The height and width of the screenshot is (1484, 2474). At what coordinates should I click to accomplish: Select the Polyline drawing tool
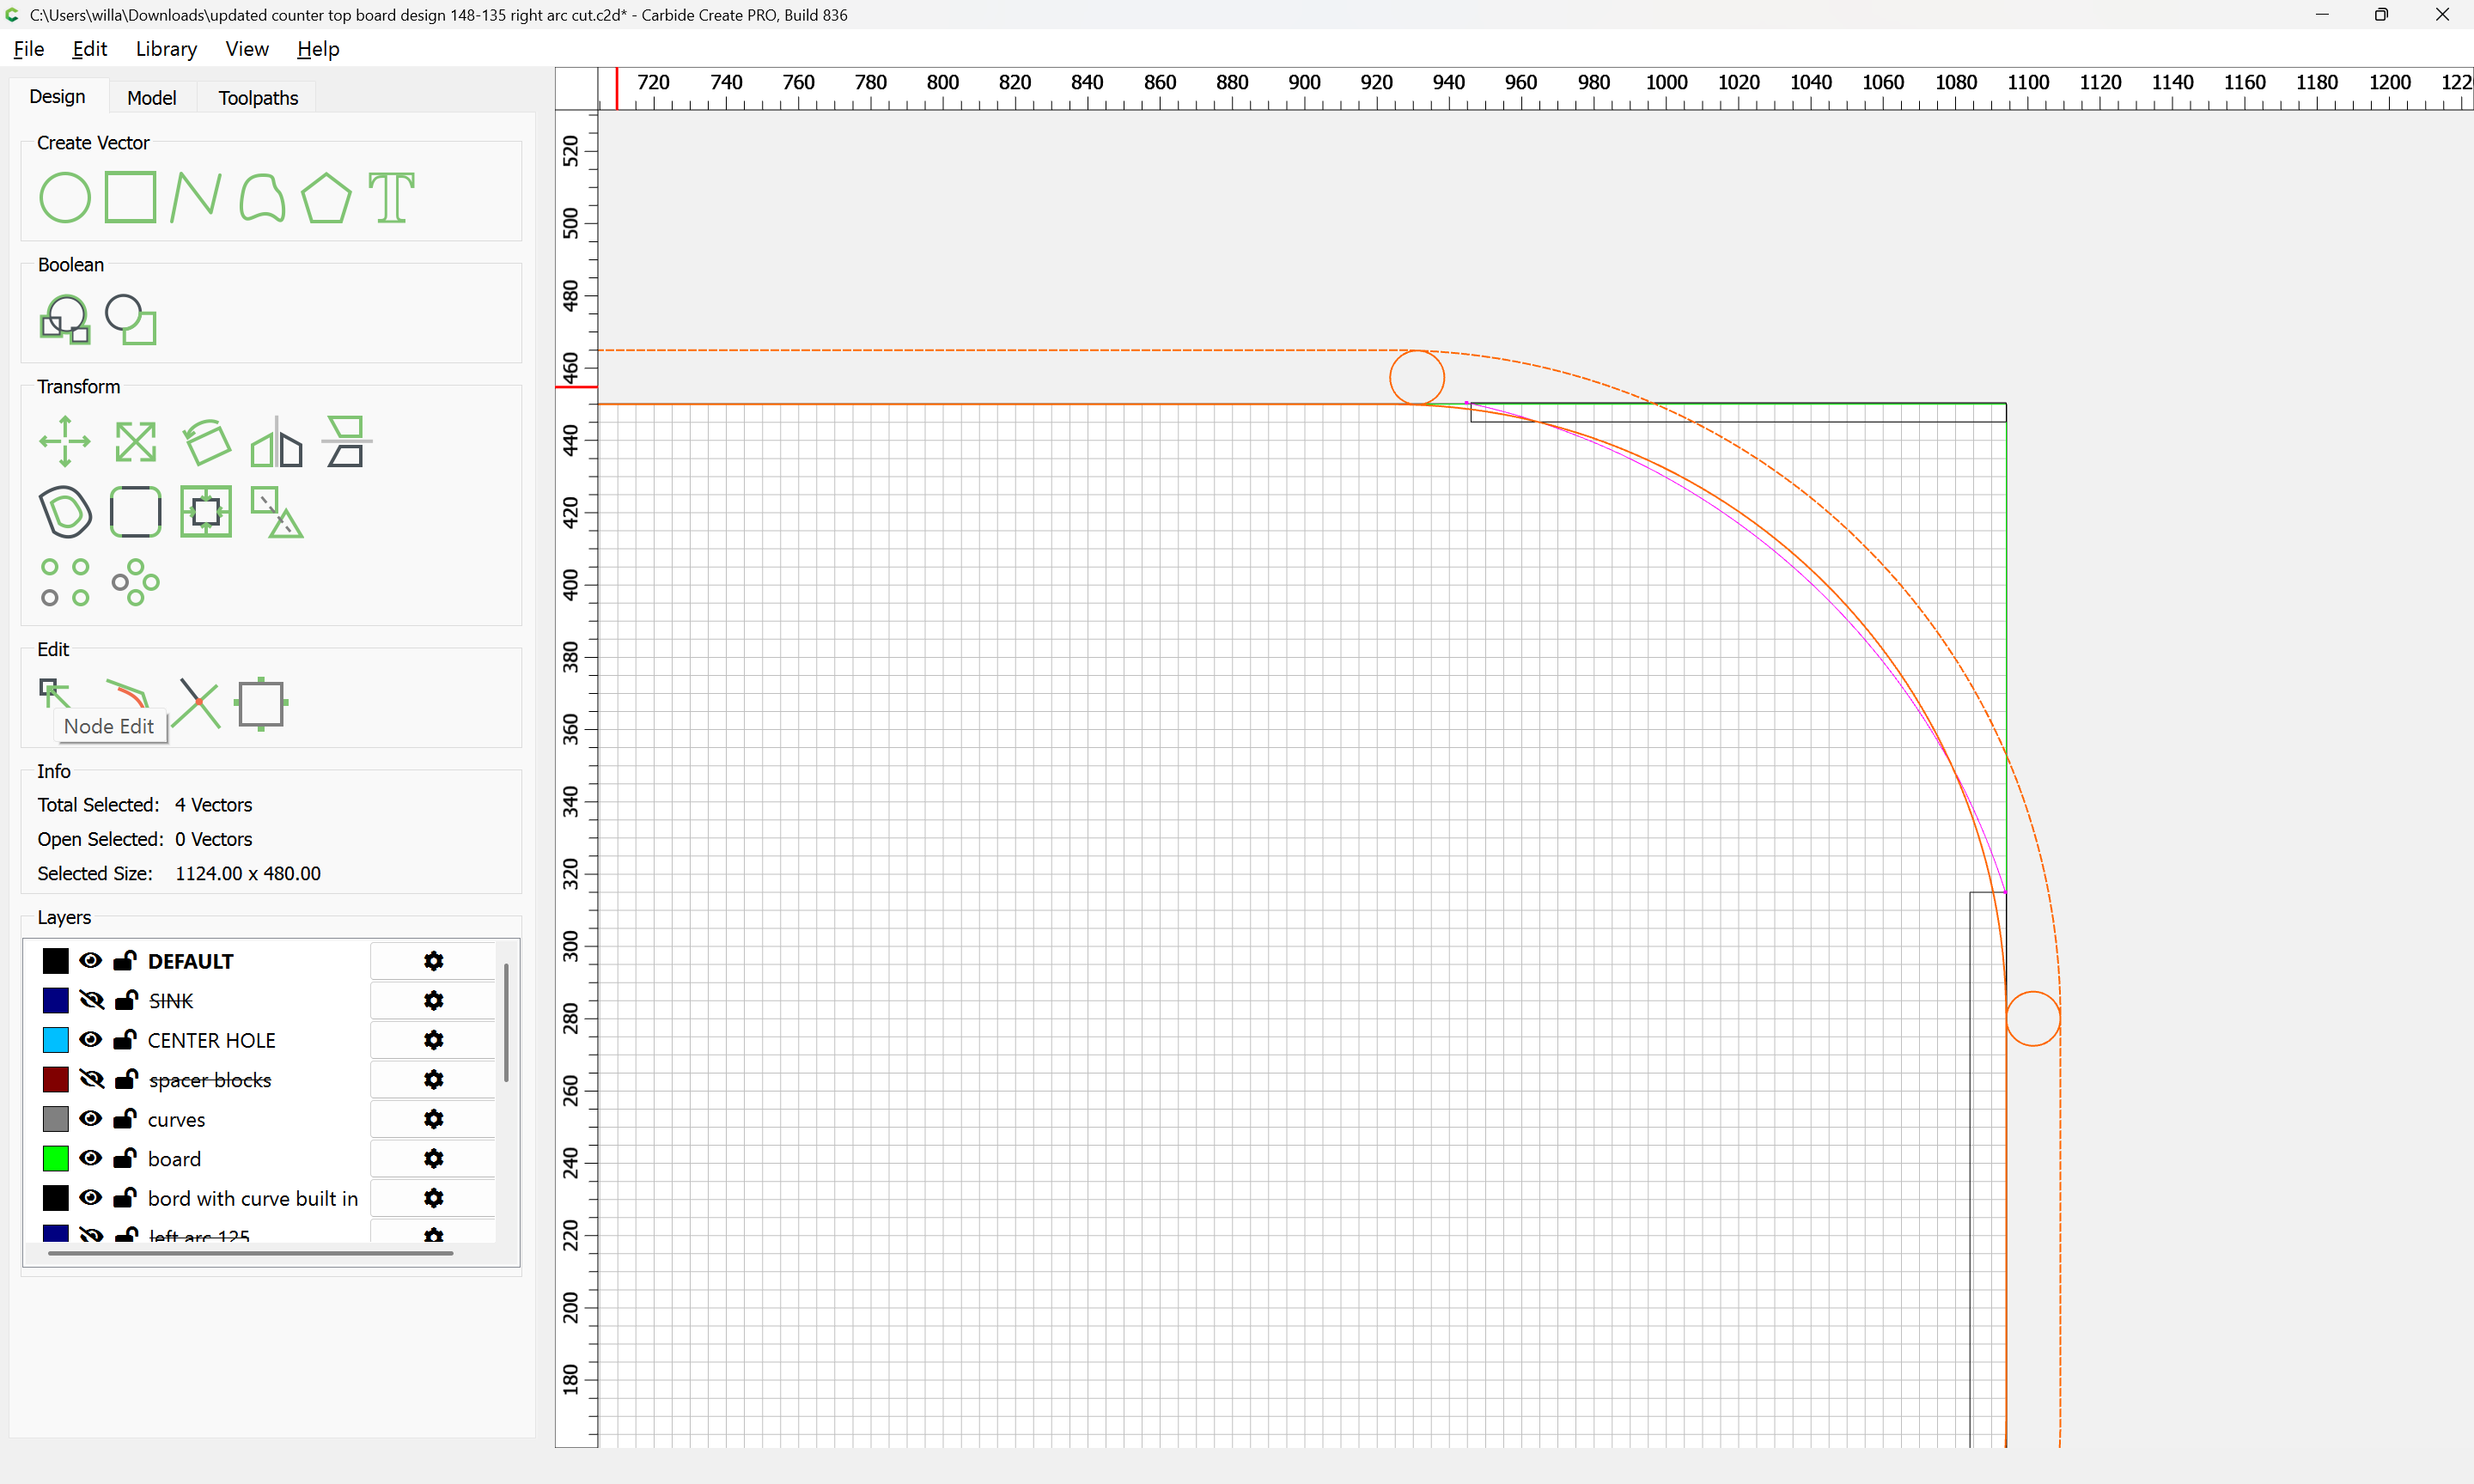[x=195, y=197]
